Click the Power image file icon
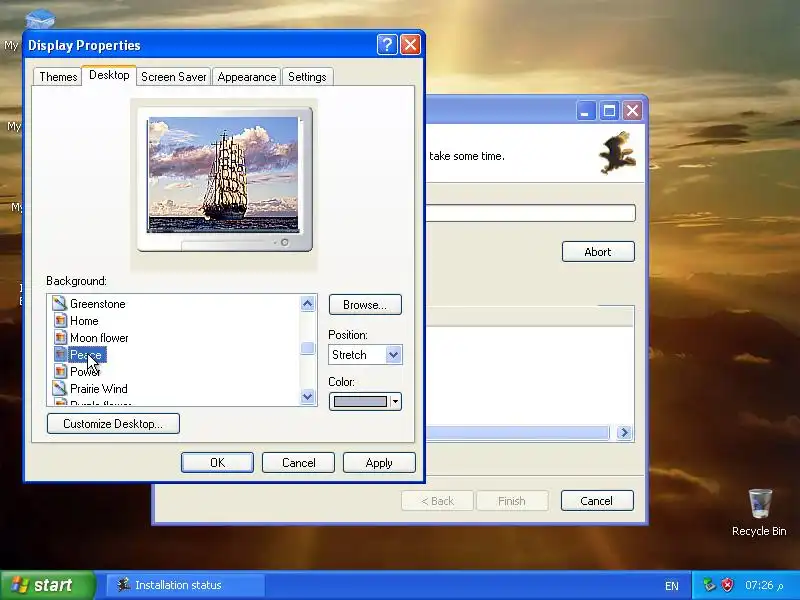800x600 pixels. coord(60,371)
